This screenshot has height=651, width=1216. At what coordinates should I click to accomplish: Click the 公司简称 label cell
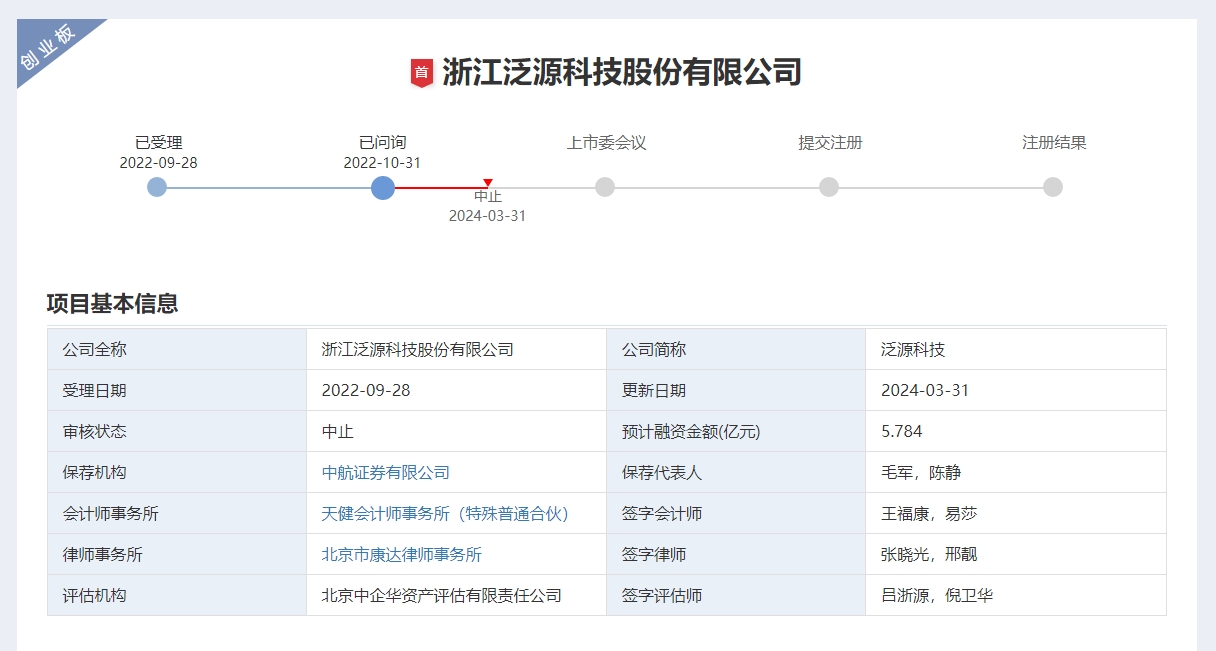coord(736,350)
